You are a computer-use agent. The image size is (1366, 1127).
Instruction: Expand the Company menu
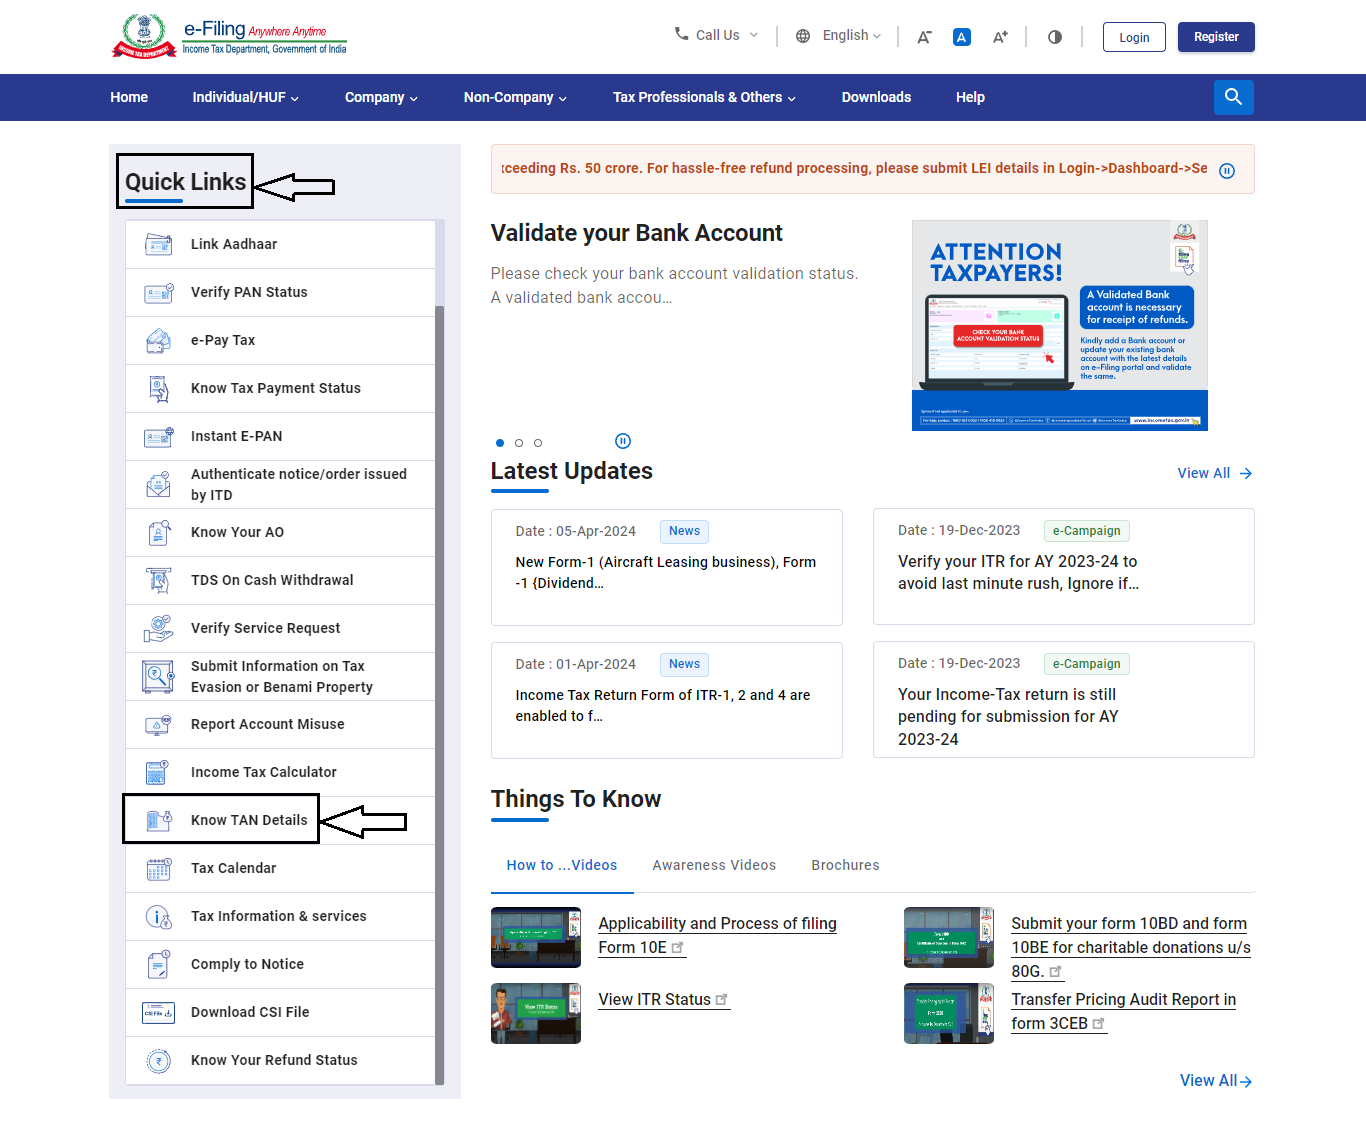pos(381,97)
